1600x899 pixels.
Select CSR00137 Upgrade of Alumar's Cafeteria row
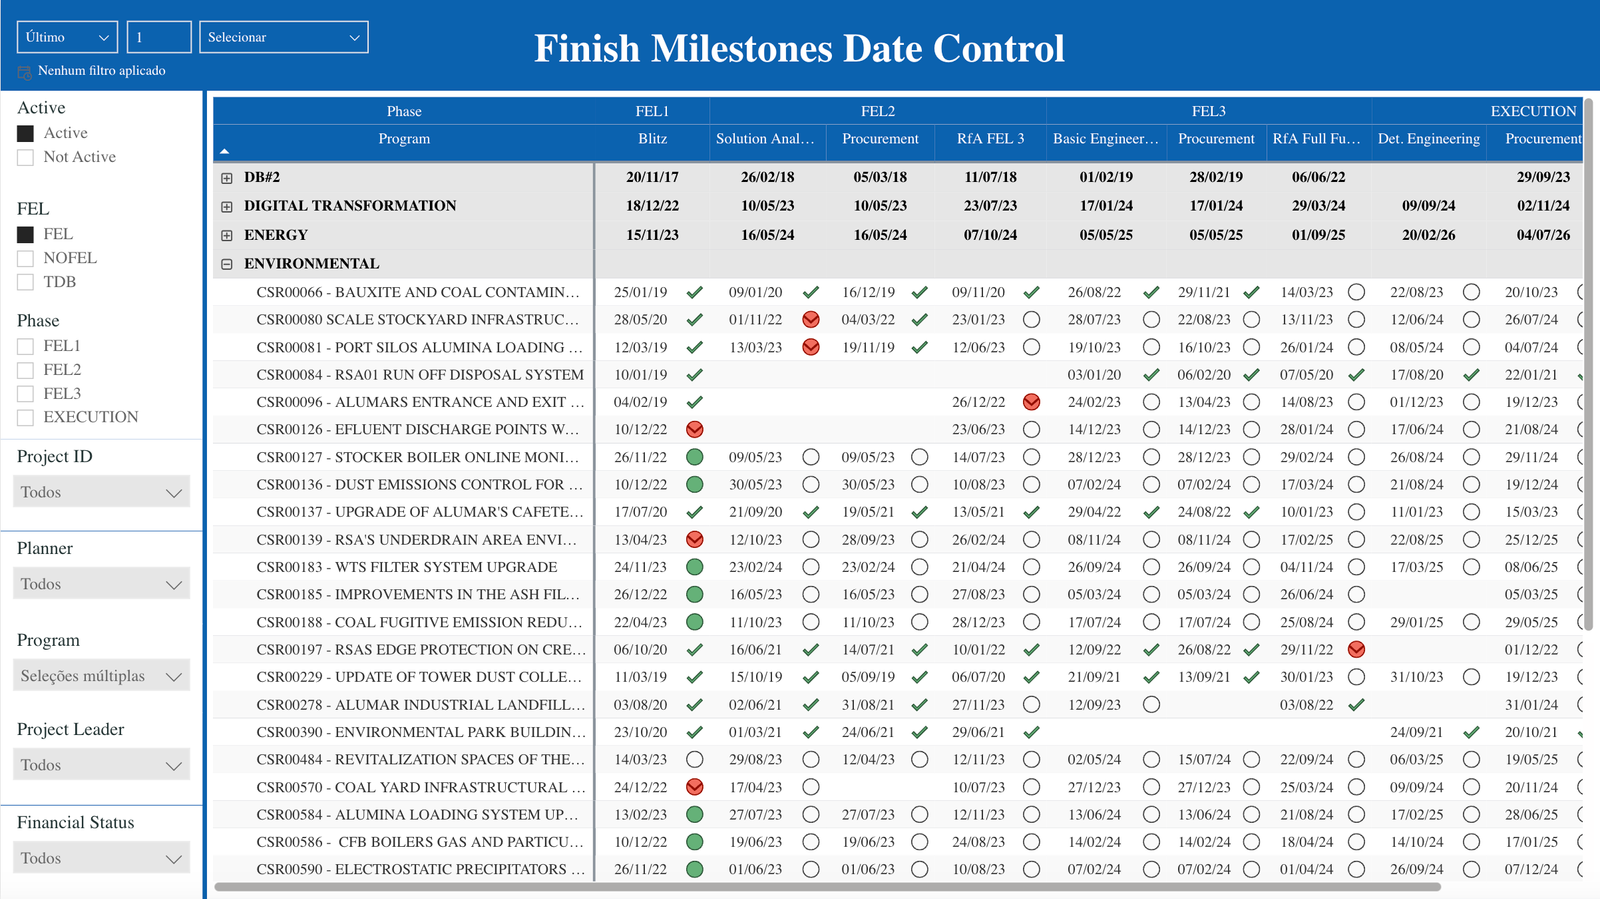point(419,512)
